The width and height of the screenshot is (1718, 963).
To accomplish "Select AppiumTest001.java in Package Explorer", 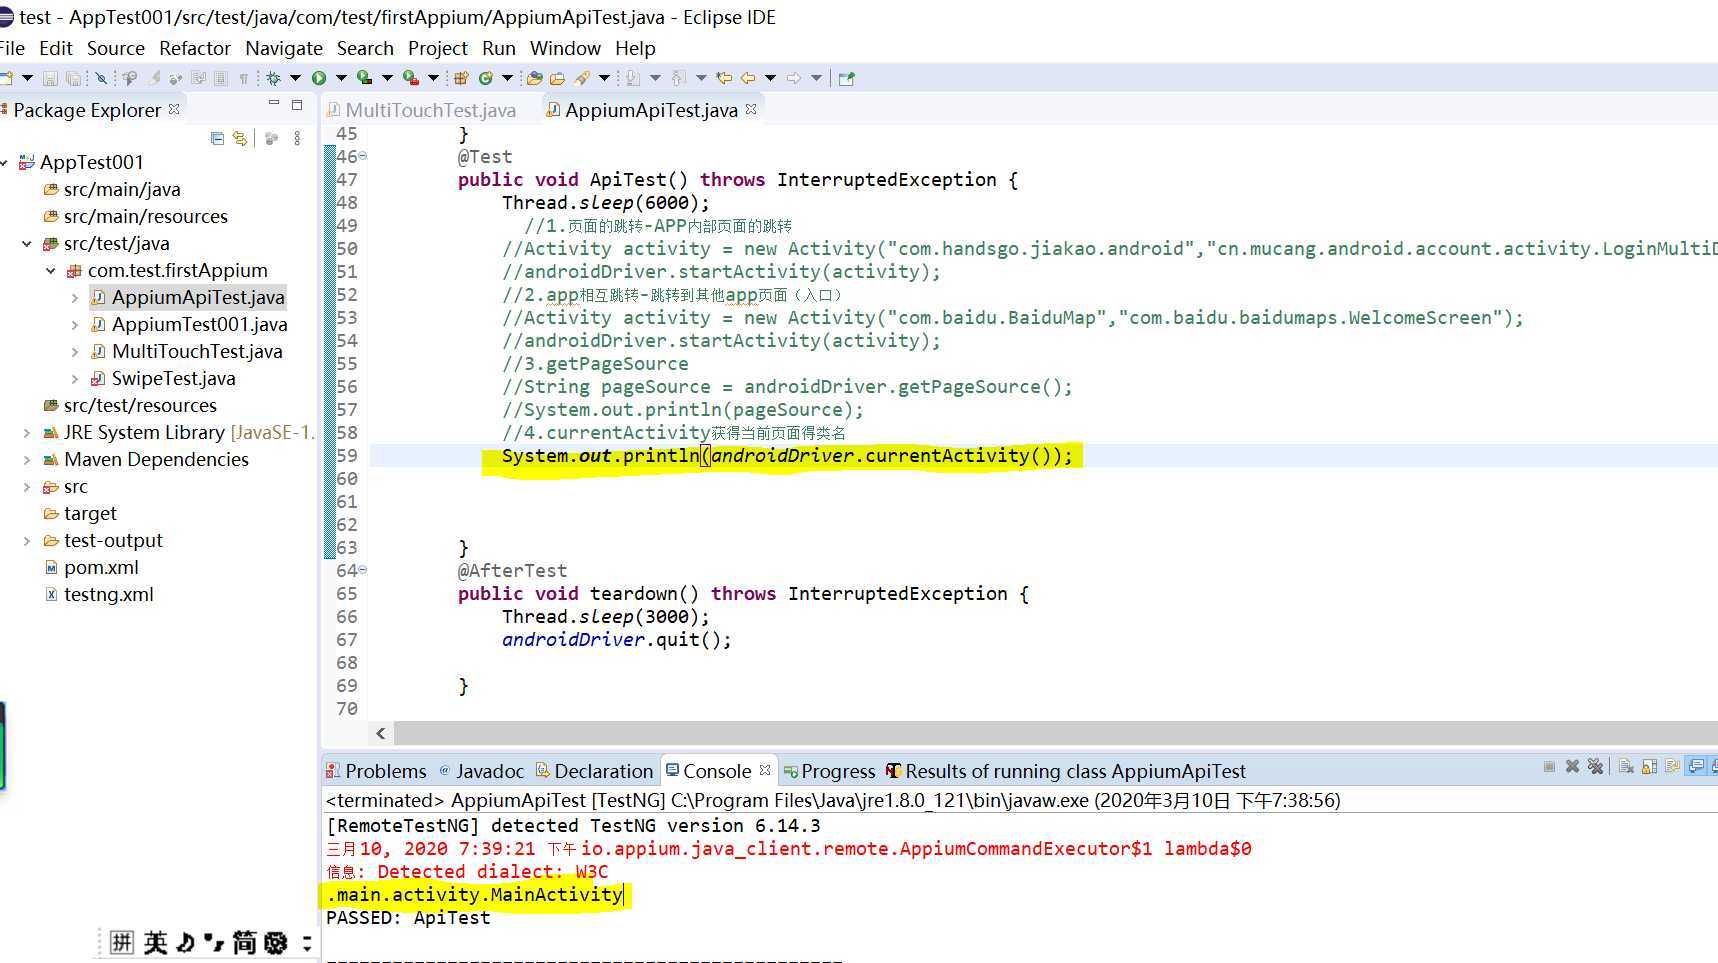I will [x=199, y=324].
